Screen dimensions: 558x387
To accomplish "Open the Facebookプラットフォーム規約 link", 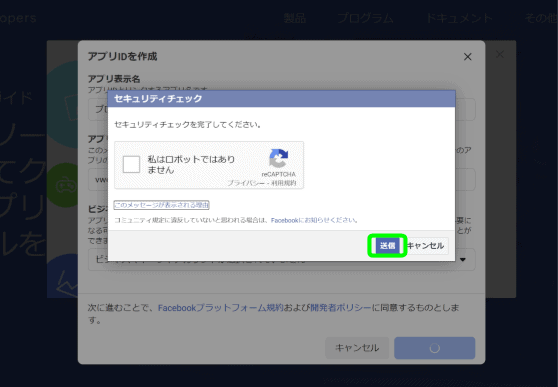I will (221, 308).
